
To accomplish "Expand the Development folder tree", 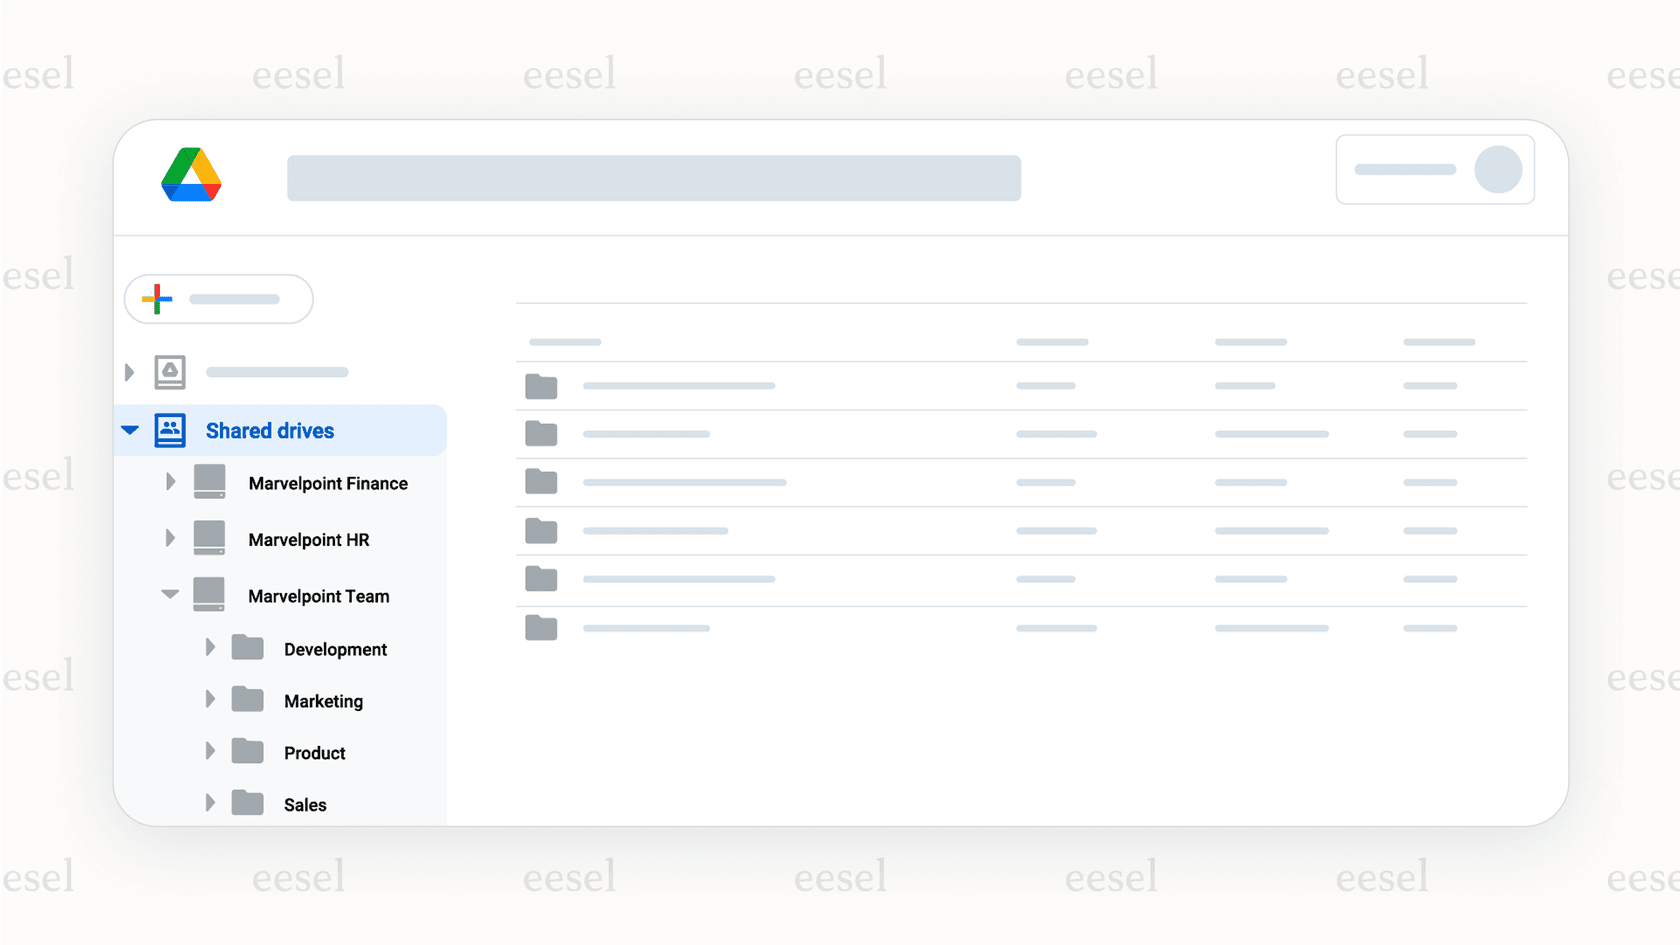I will [210, 648].
